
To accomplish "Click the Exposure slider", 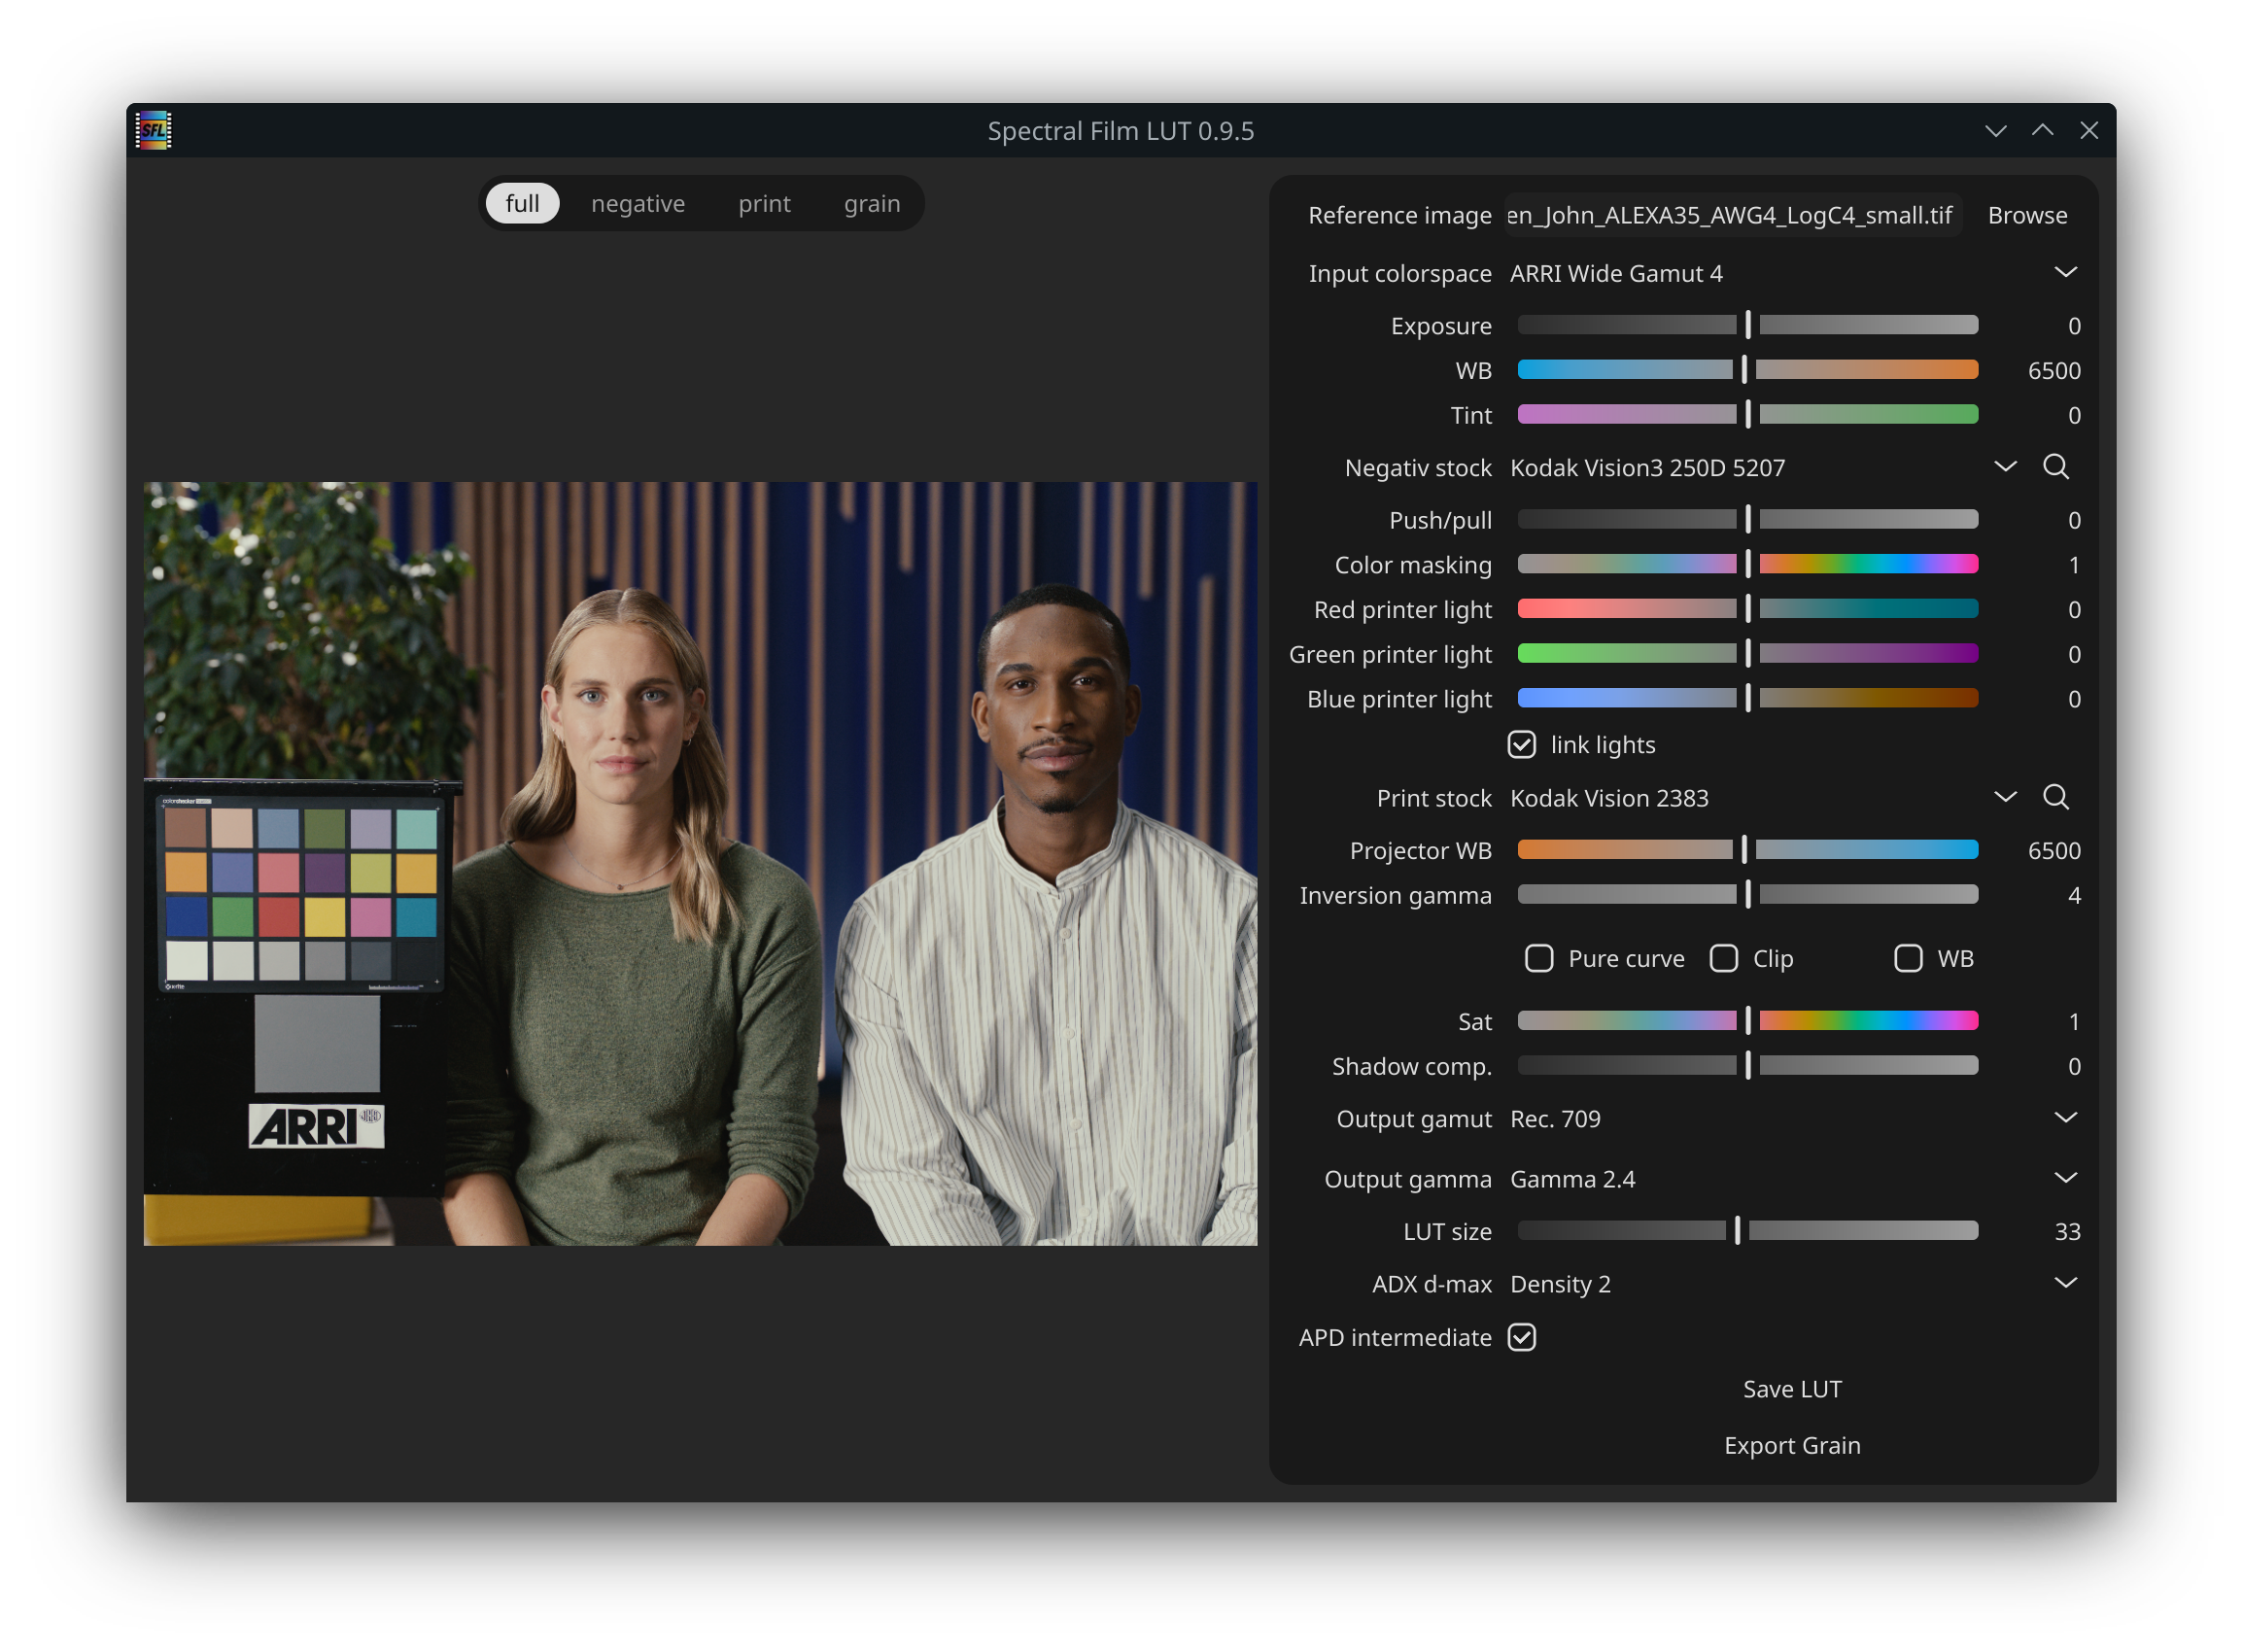I will (x=1747, y=325).
